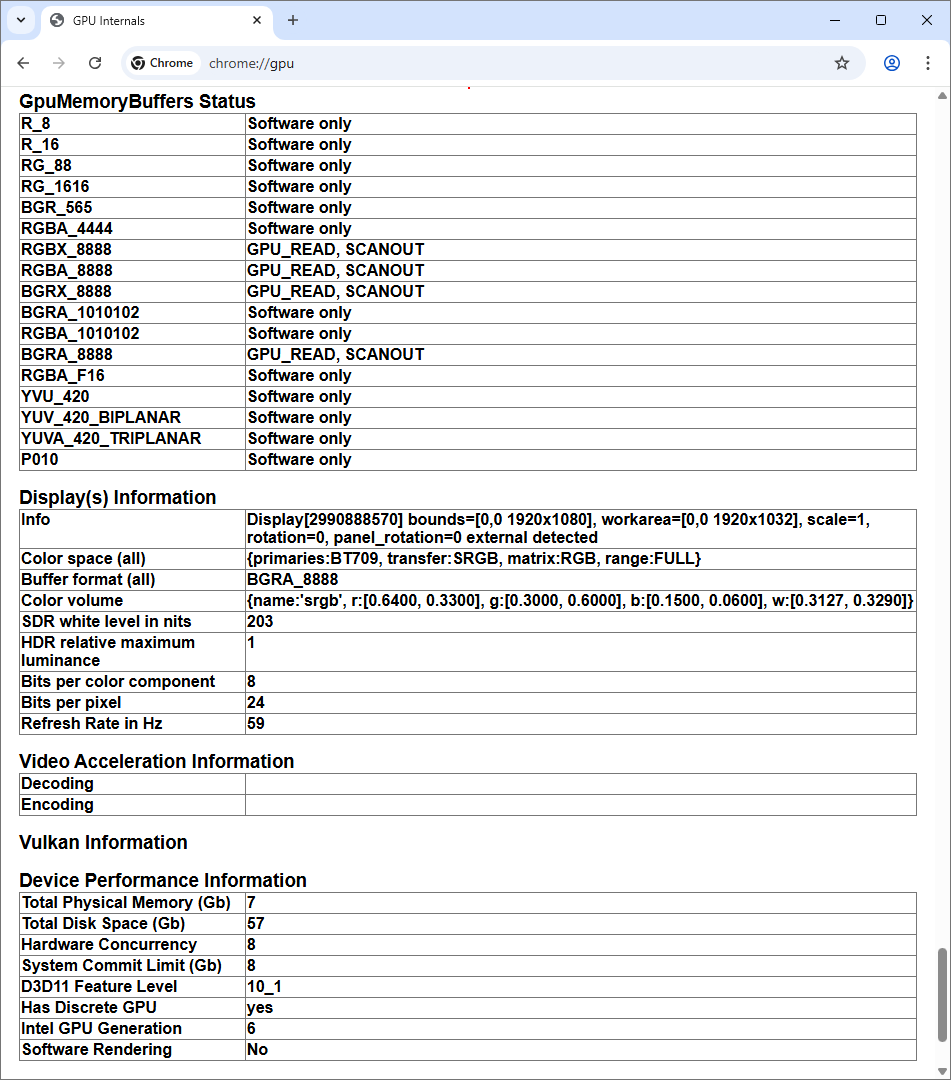This screenshot has width=951, height=1080.
Task: Click the vertical scrollbar thumb
Action: tap(942, 995)
